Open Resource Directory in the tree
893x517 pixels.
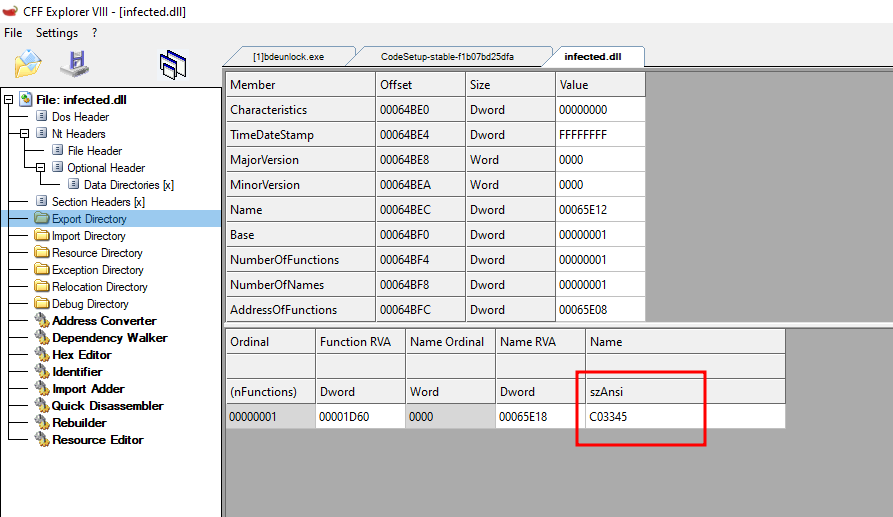97,253
